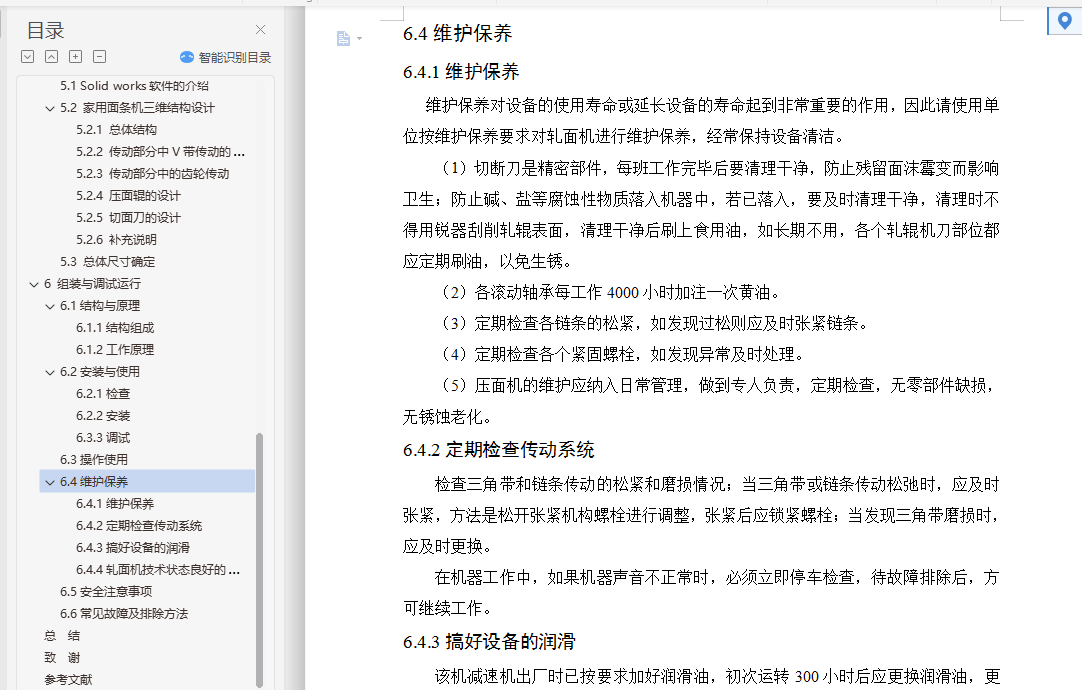Go to 6.2.1 检查

click(103, 394)
